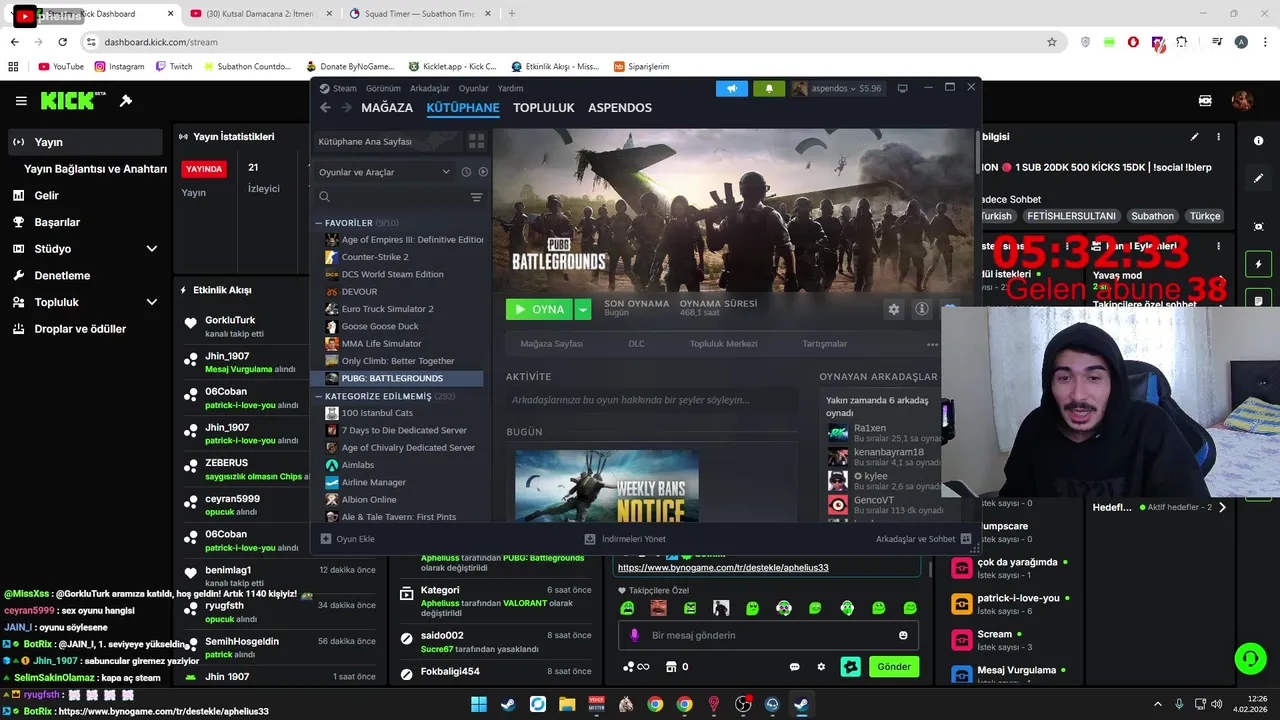The height and width of the screenshot is (720, 1280).
Task: Open the Görünüm menu
Action: point(383,88)
